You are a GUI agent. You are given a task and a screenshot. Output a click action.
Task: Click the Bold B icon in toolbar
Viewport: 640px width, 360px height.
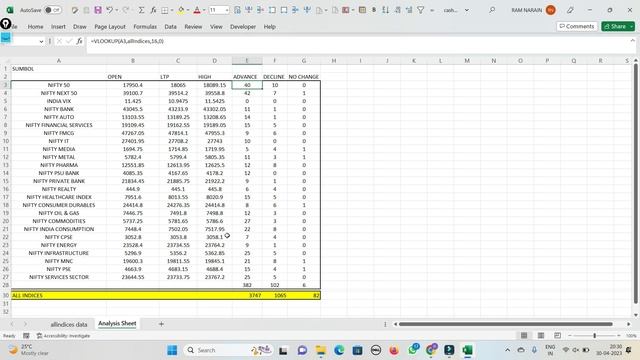click(374, 10)
